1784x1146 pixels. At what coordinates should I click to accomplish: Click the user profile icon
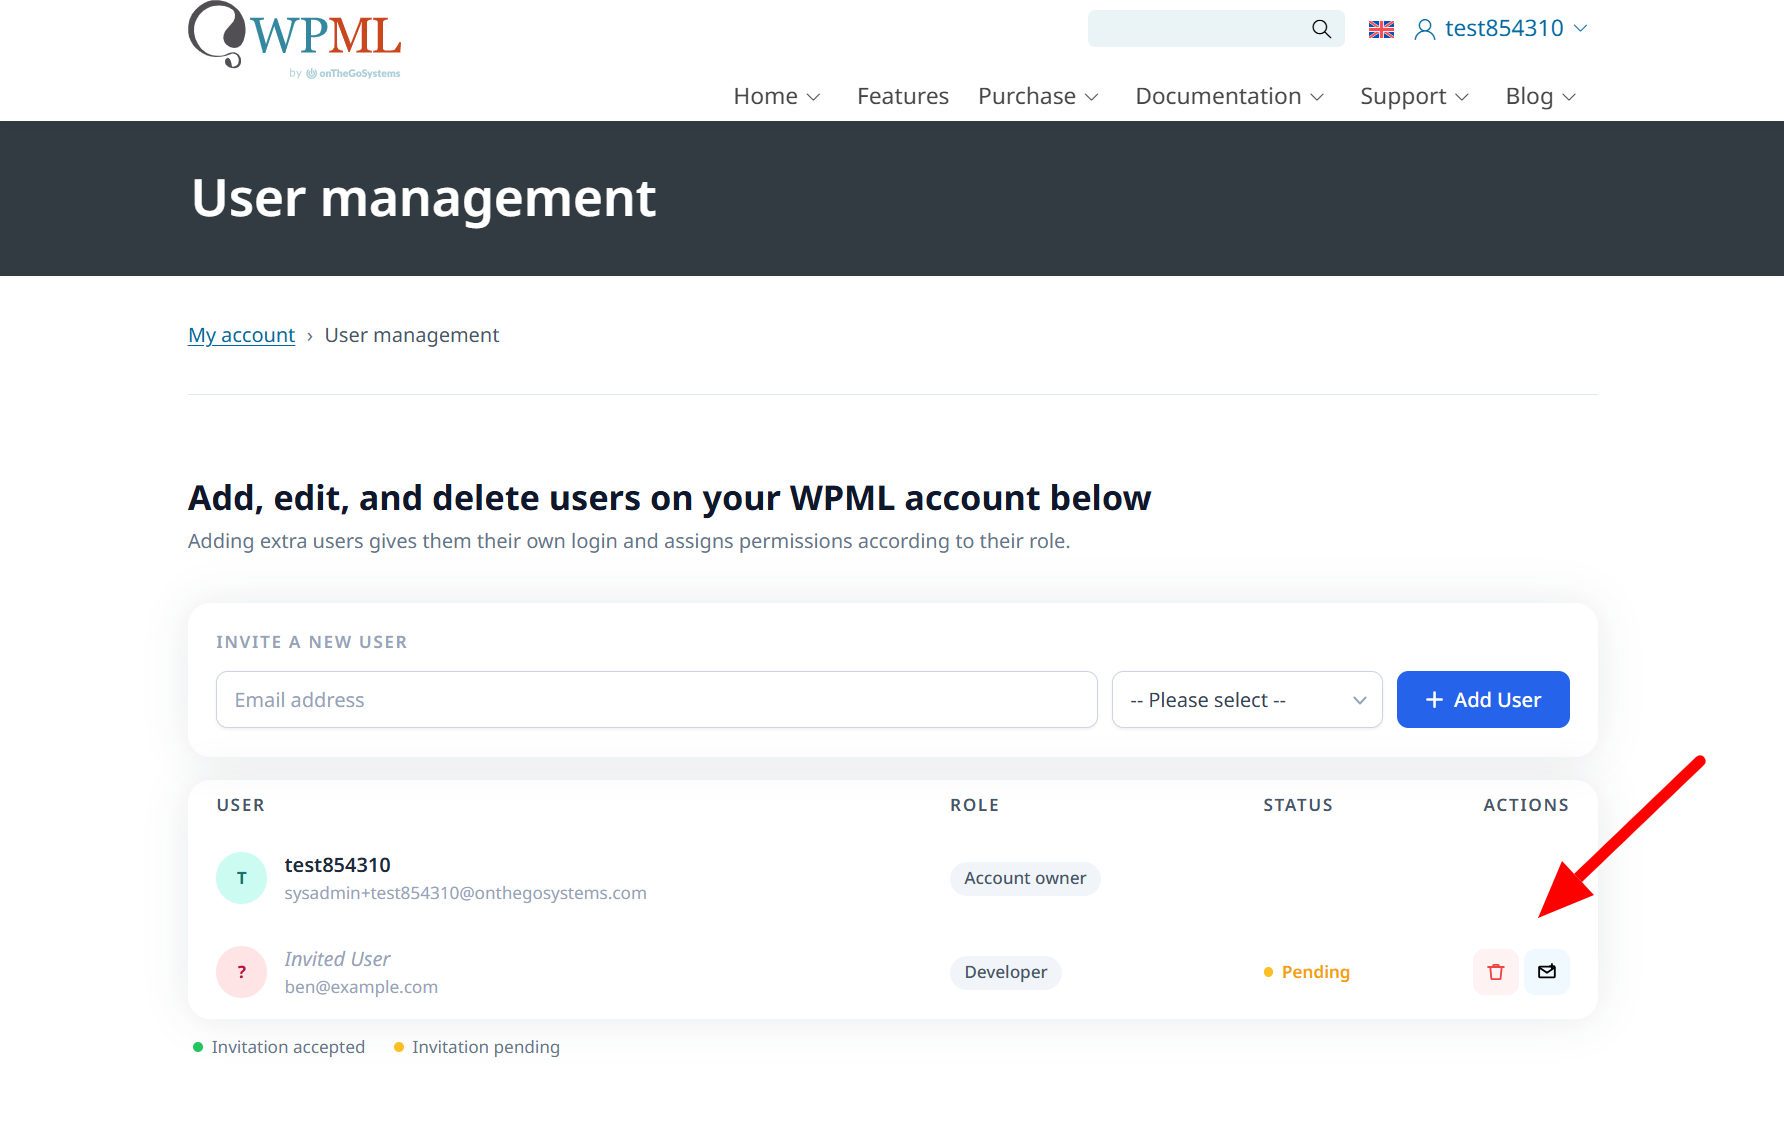pyautogui.click(x=1425, y=29)
